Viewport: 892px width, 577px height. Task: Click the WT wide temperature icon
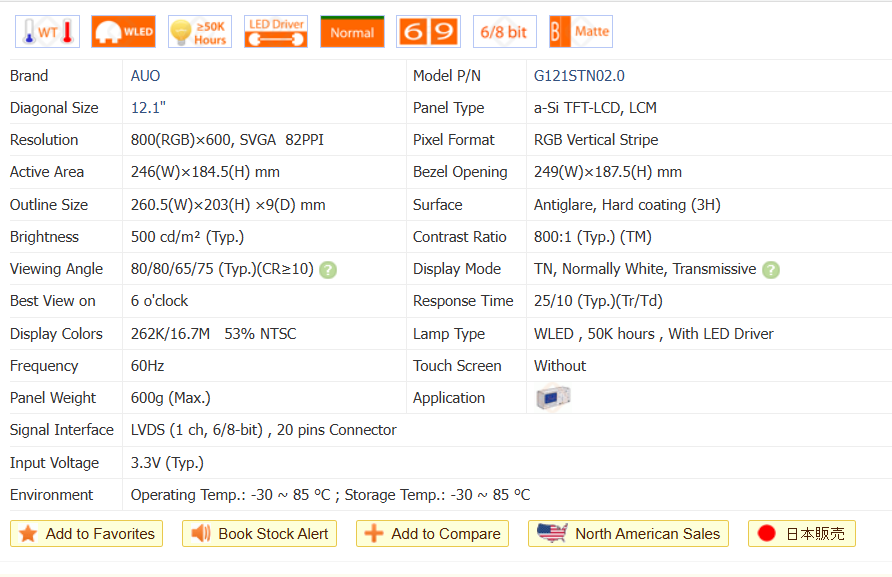point(48,32)
